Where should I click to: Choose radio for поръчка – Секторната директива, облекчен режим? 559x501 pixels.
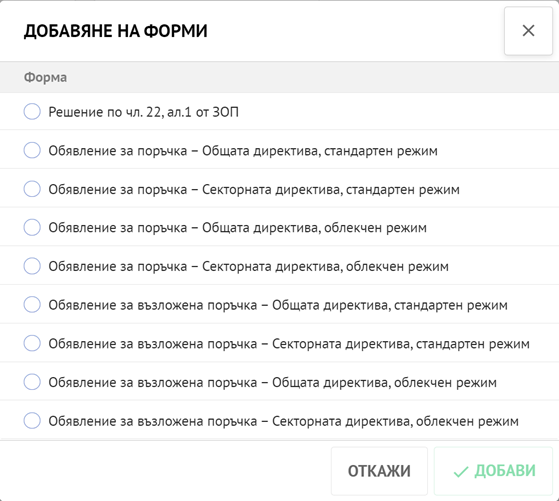pyautogui.click(x=32, y=266)
